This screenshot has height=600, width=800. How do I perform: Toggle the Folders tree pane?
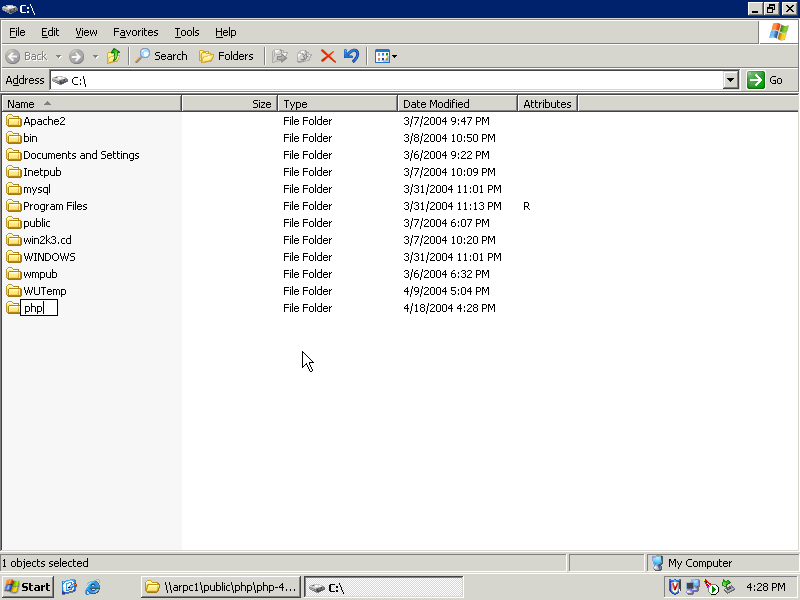[x=227, y=56]
